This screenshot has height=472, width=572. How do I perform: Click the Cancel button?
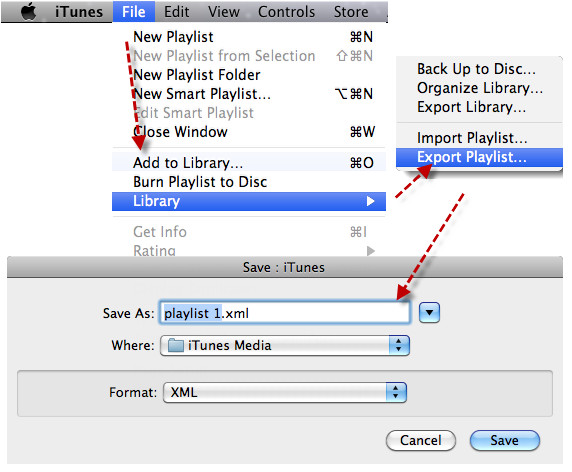click(421, 440)
